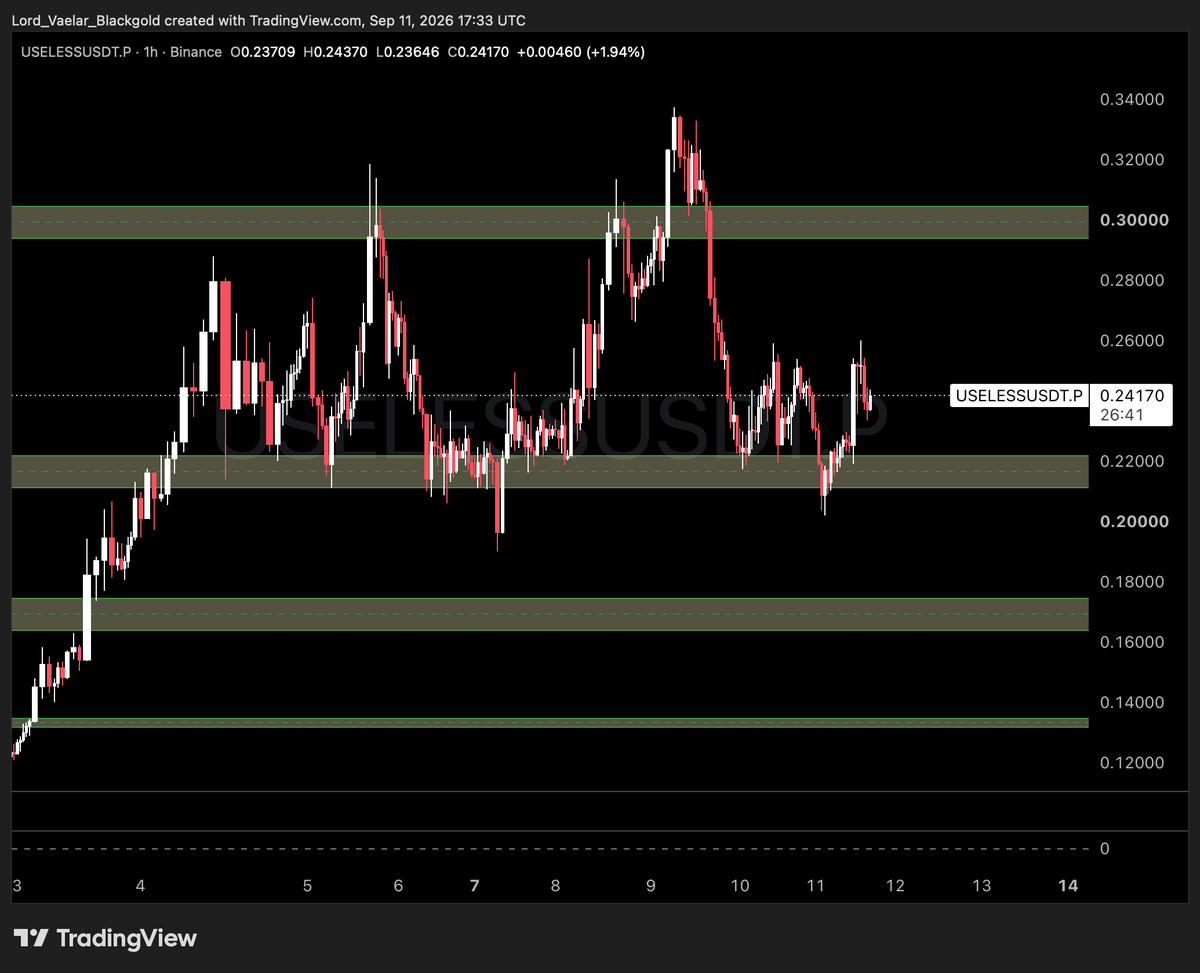Click the TradingView wordmark text
The image size is (1200, 973).
127,938
